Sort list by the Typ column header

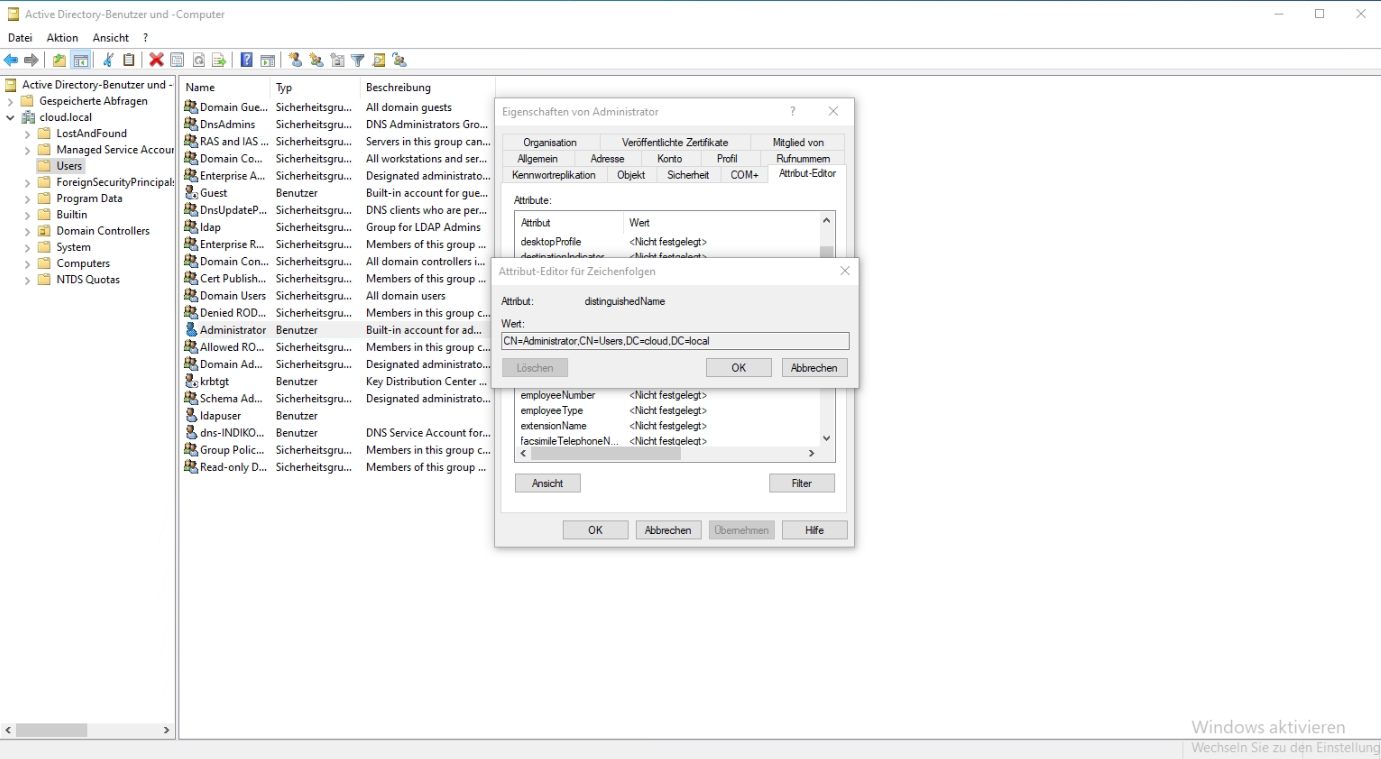315,87
